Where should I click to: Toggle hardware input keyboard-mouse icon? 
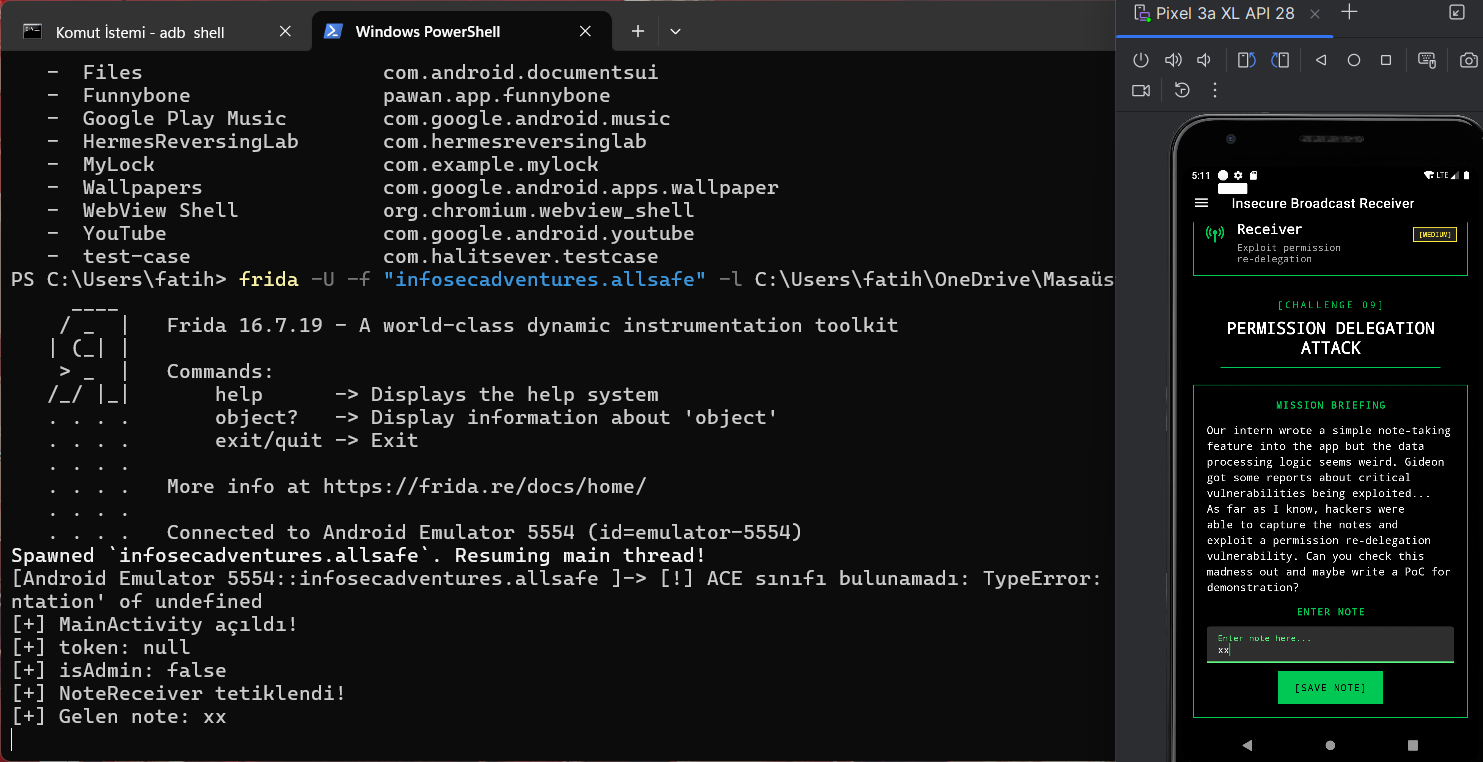point(1427,60)
